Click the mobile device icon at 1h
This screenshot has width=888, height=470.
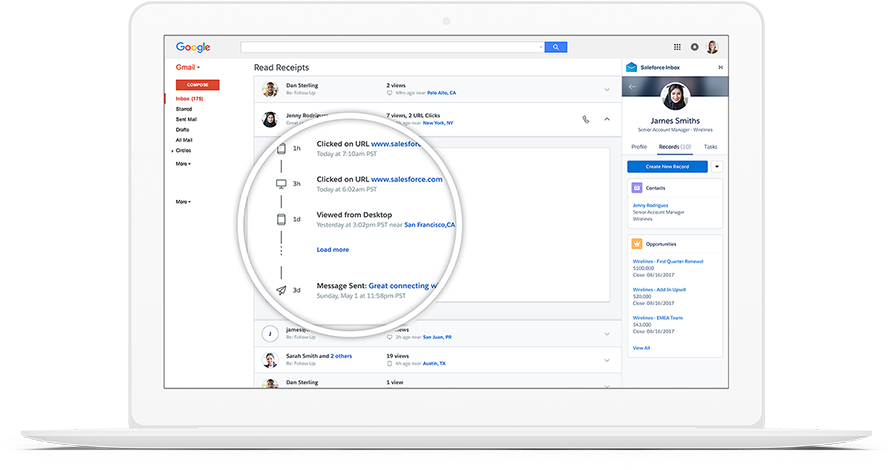pyautogui.click(x=281, y=149)
